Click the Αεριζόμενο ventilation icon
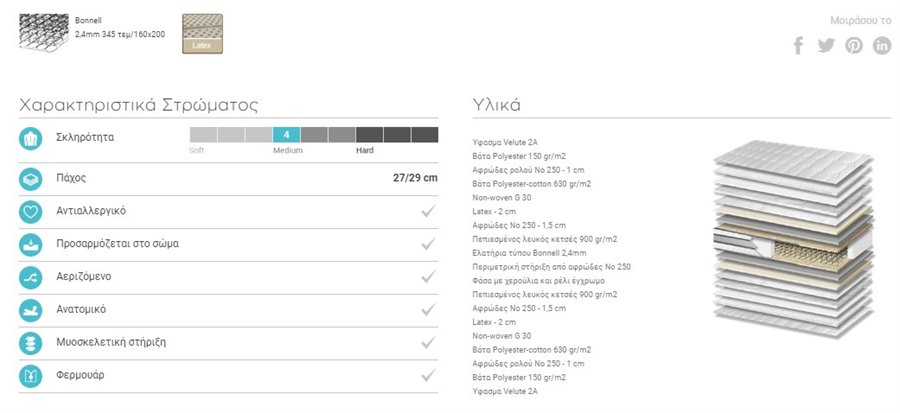Viewport: 900px width, 413px height. point(30,278)
